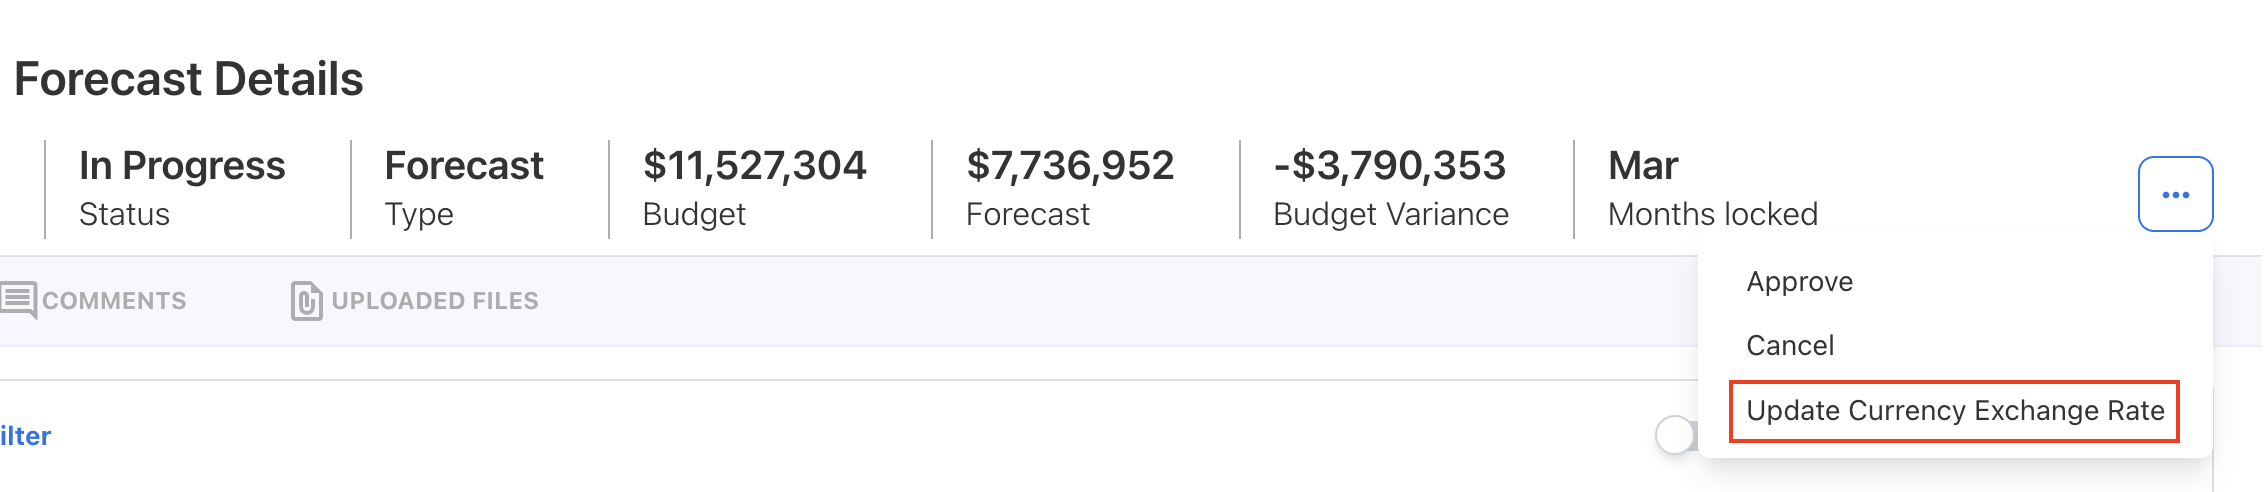2268x492 pixels.
Task: Select the $7,736,952 forecast amount
Action: 1069,166
